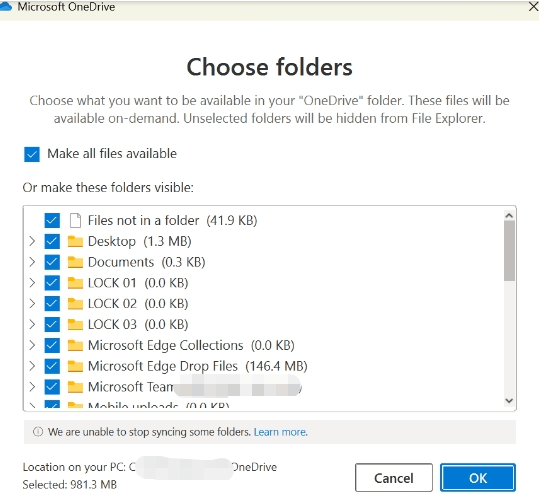The width and height of the screenshot is (539, 499).
Task: Uncheck the Microsoft Teams folder checkbox
Action: [52, 387]
